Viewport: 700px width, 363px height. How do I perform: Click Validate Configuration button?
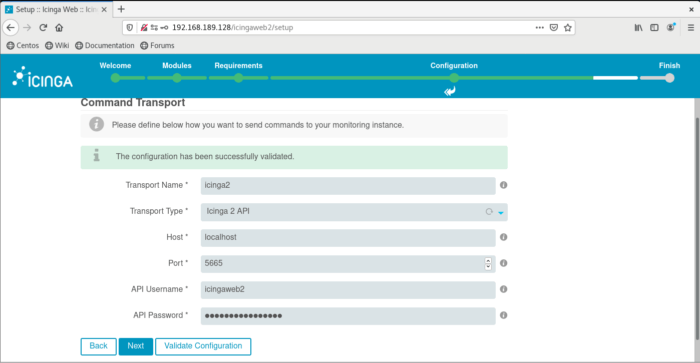click(203, 346)
